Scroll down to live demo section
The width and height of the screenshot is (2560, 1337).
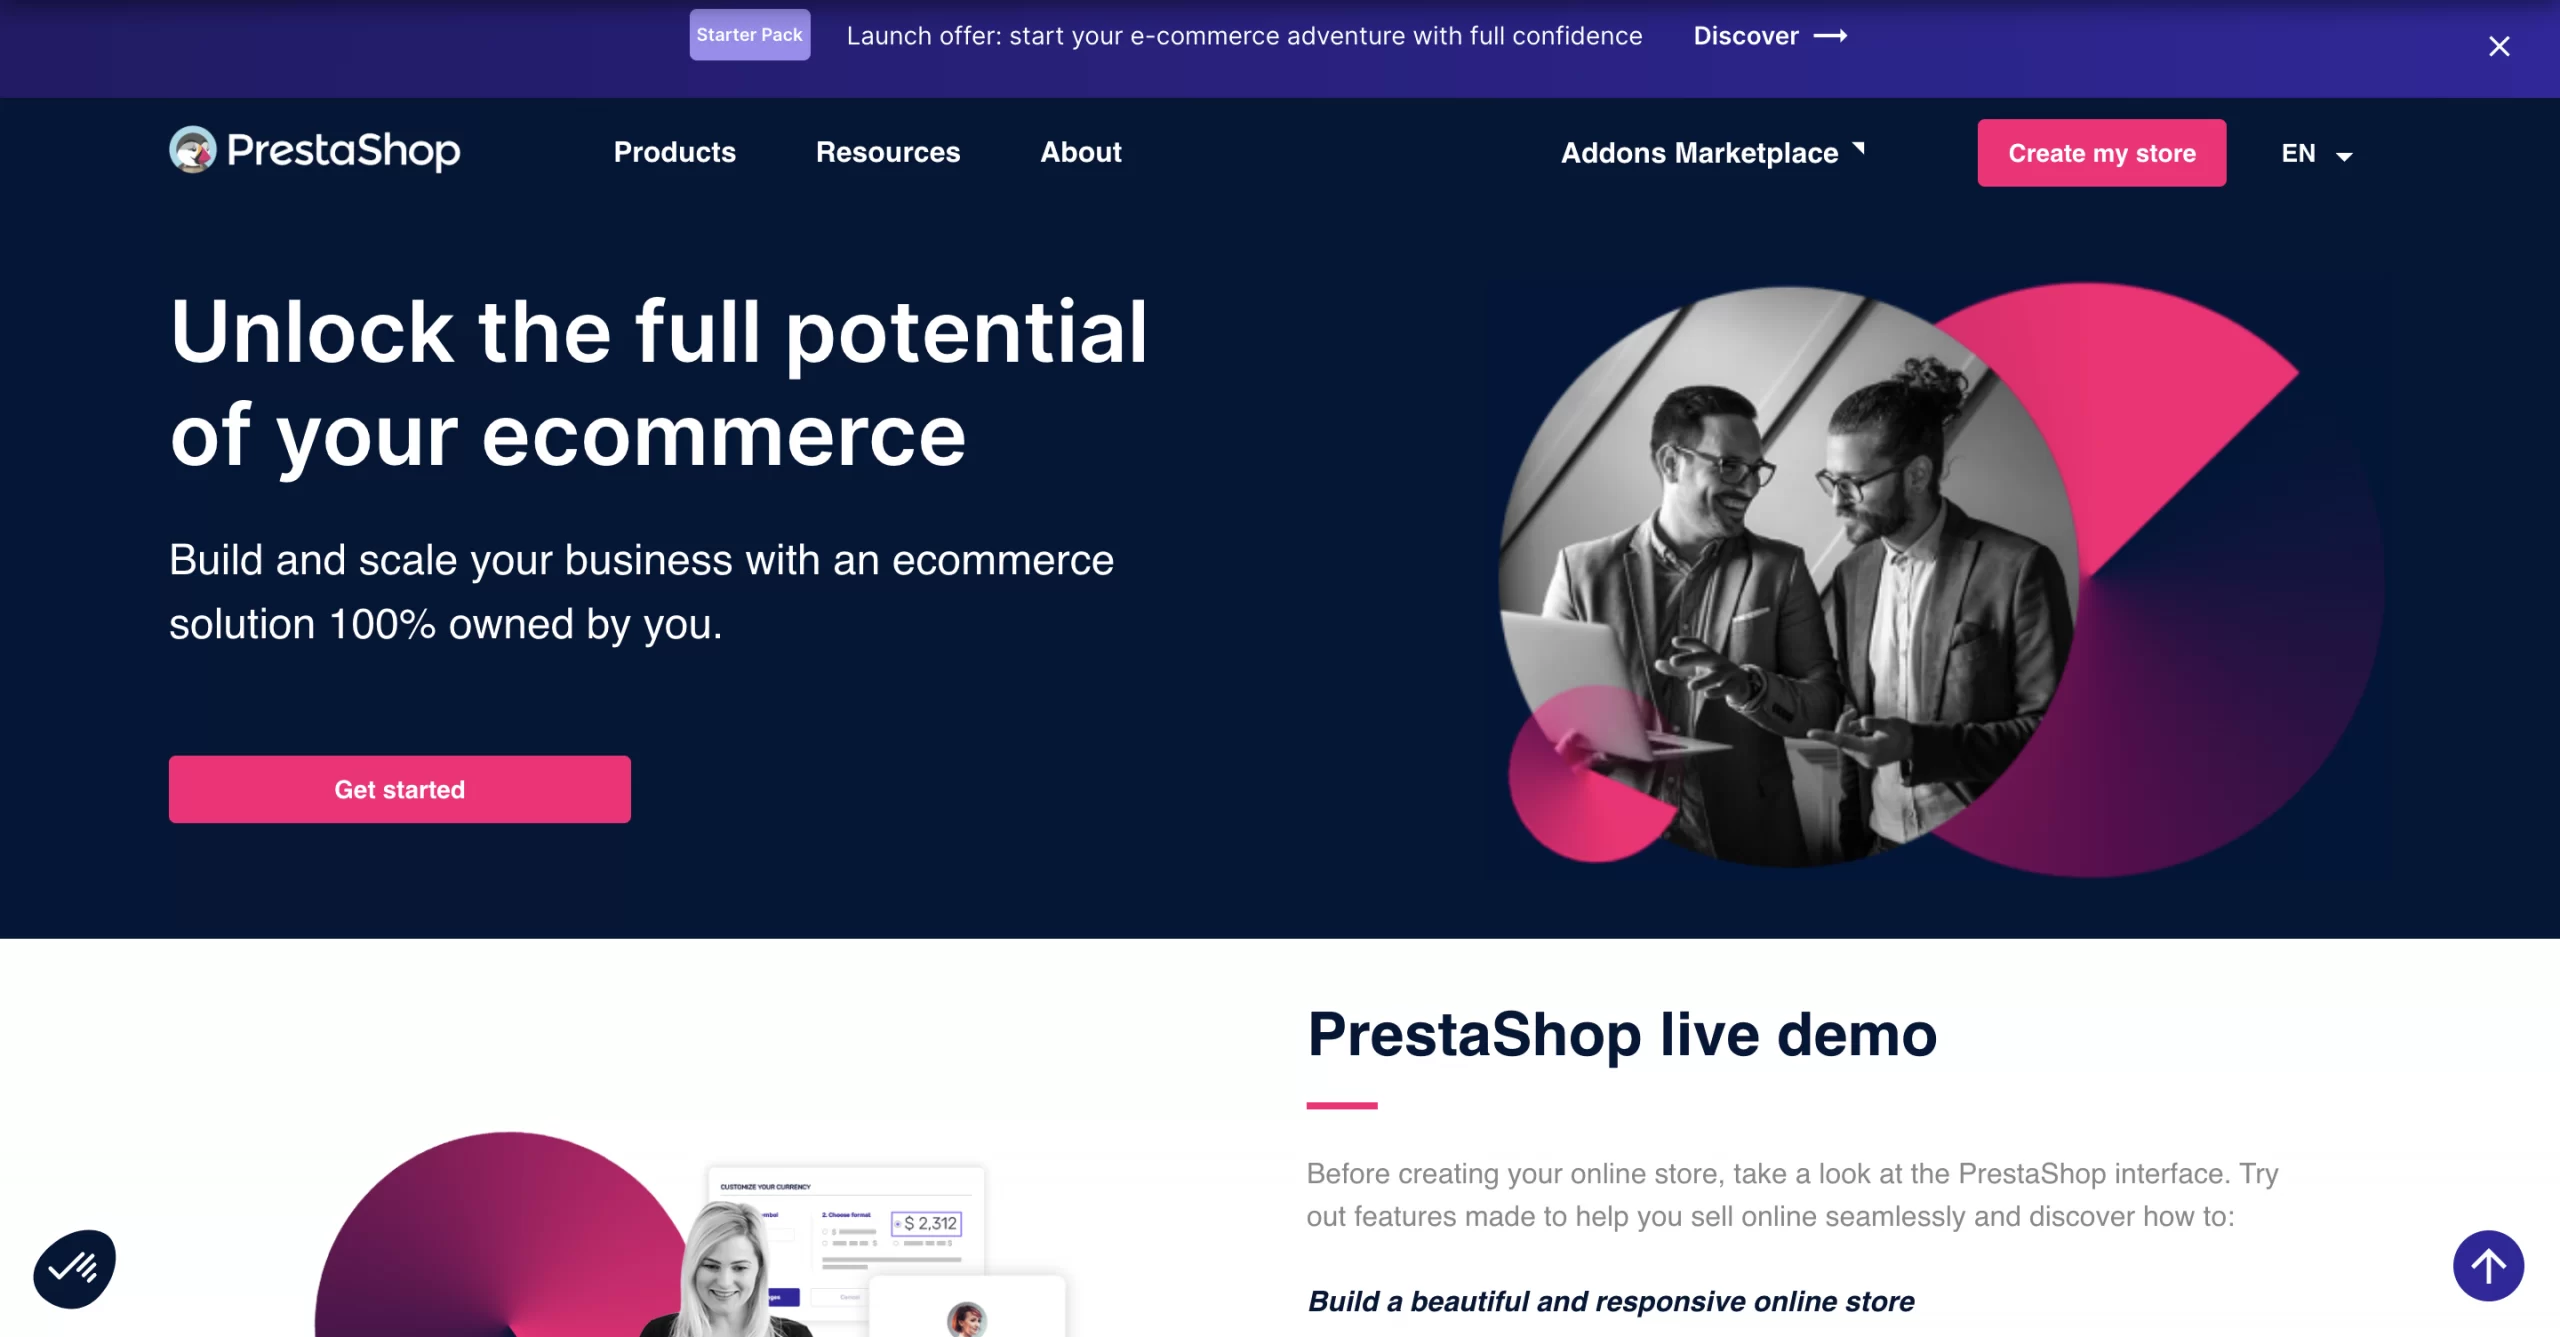[1622, 1034]
